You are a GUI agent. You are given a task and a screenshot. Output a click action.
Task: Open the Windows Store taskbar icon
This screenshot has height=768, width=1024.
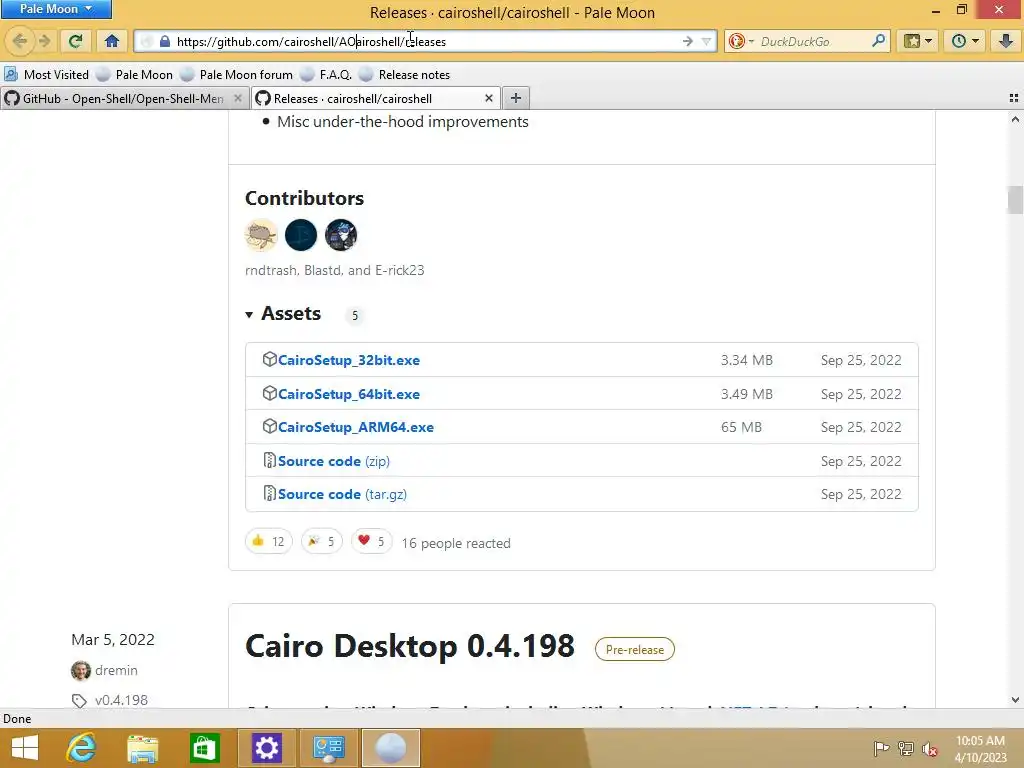[204, 748]
